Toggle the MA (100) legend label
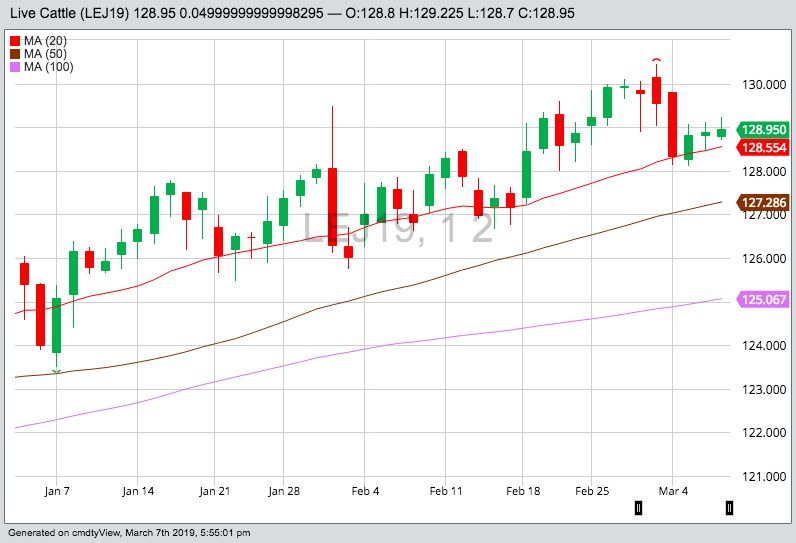 [x=49, y=67]
